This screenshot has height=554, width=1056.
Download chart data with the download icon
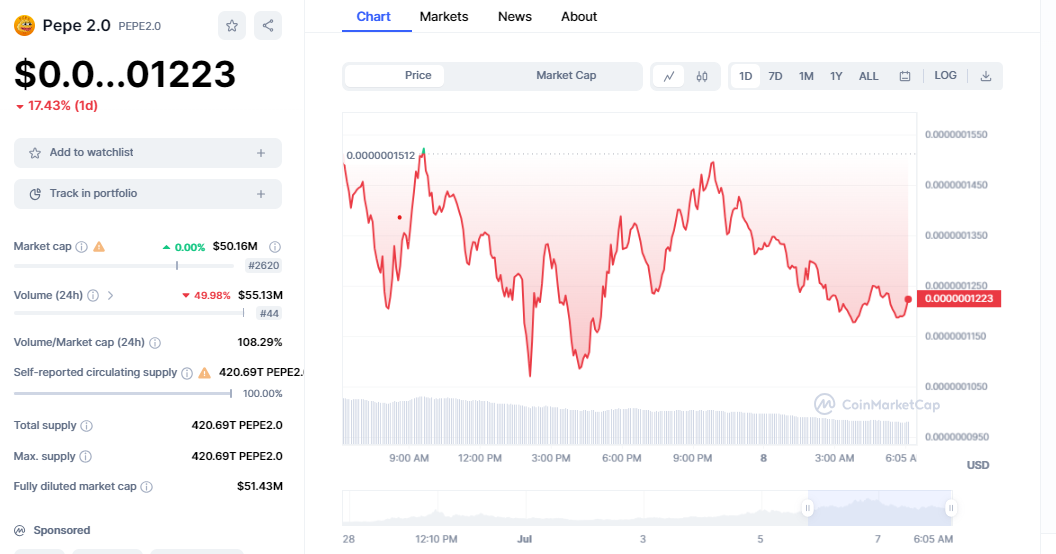pyautogui.click(x=985, y=76)
